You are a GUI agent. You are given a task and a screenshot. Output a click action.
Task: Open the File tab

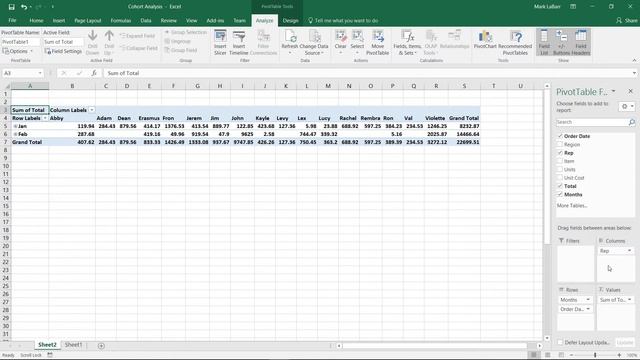[12, 20]
